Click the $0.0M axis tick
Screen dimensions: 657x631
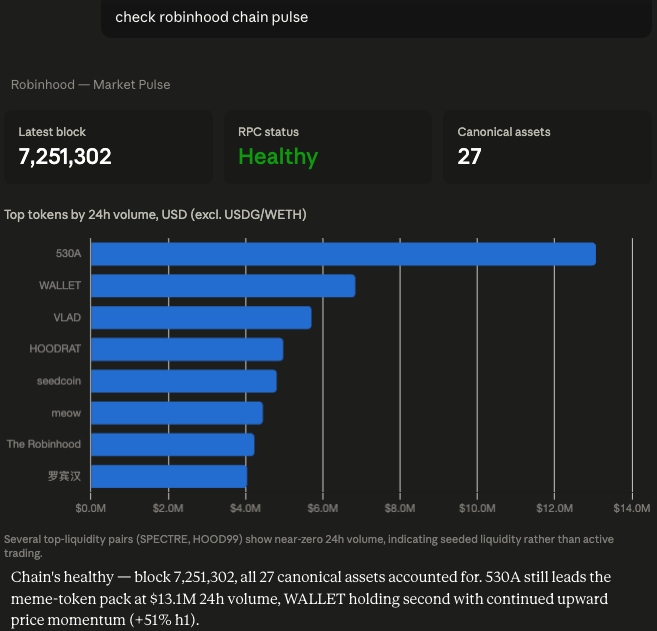(91, 508)
